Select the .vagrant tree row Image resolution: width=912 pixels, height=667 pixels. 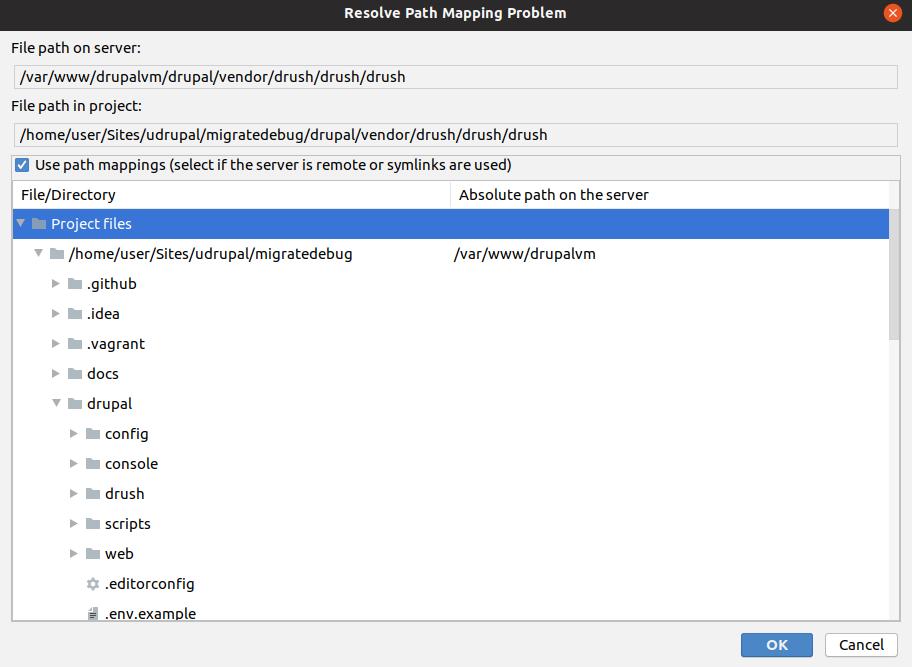click(x=451, y=344)
